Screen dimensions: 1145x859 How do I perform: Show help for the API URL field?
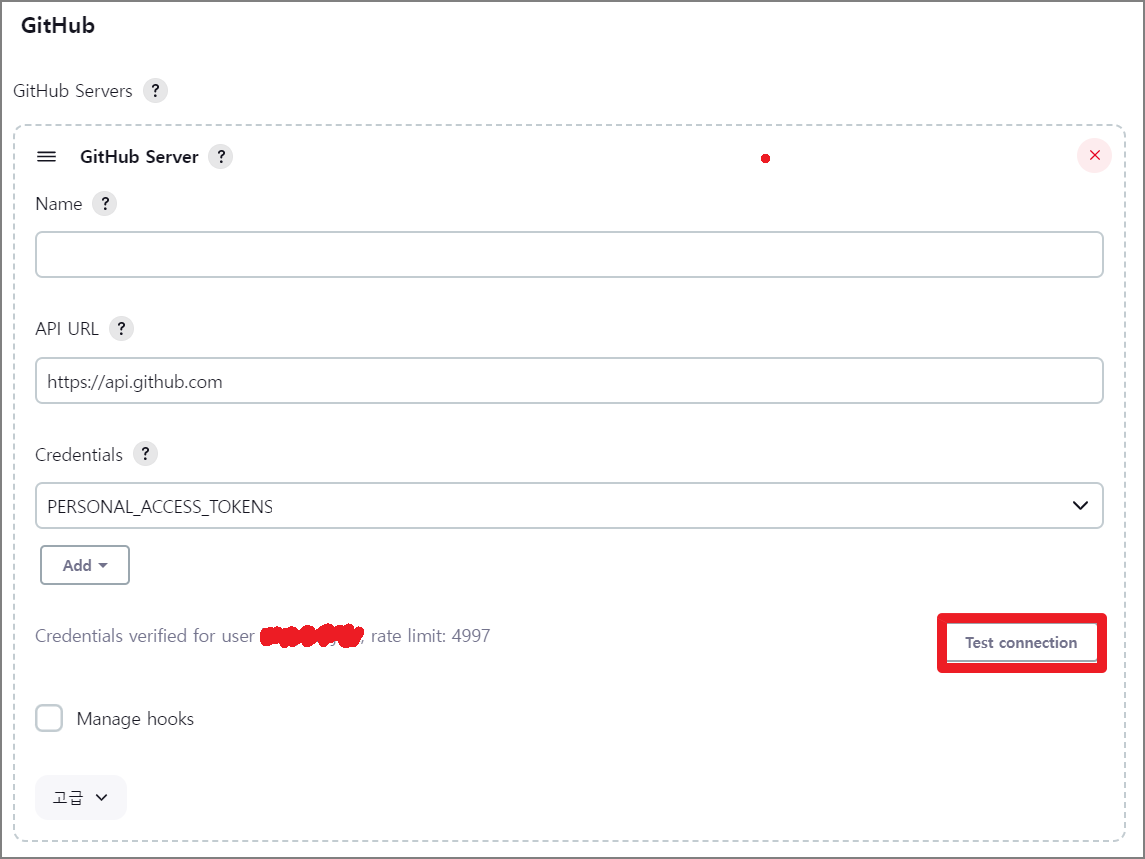121,329
